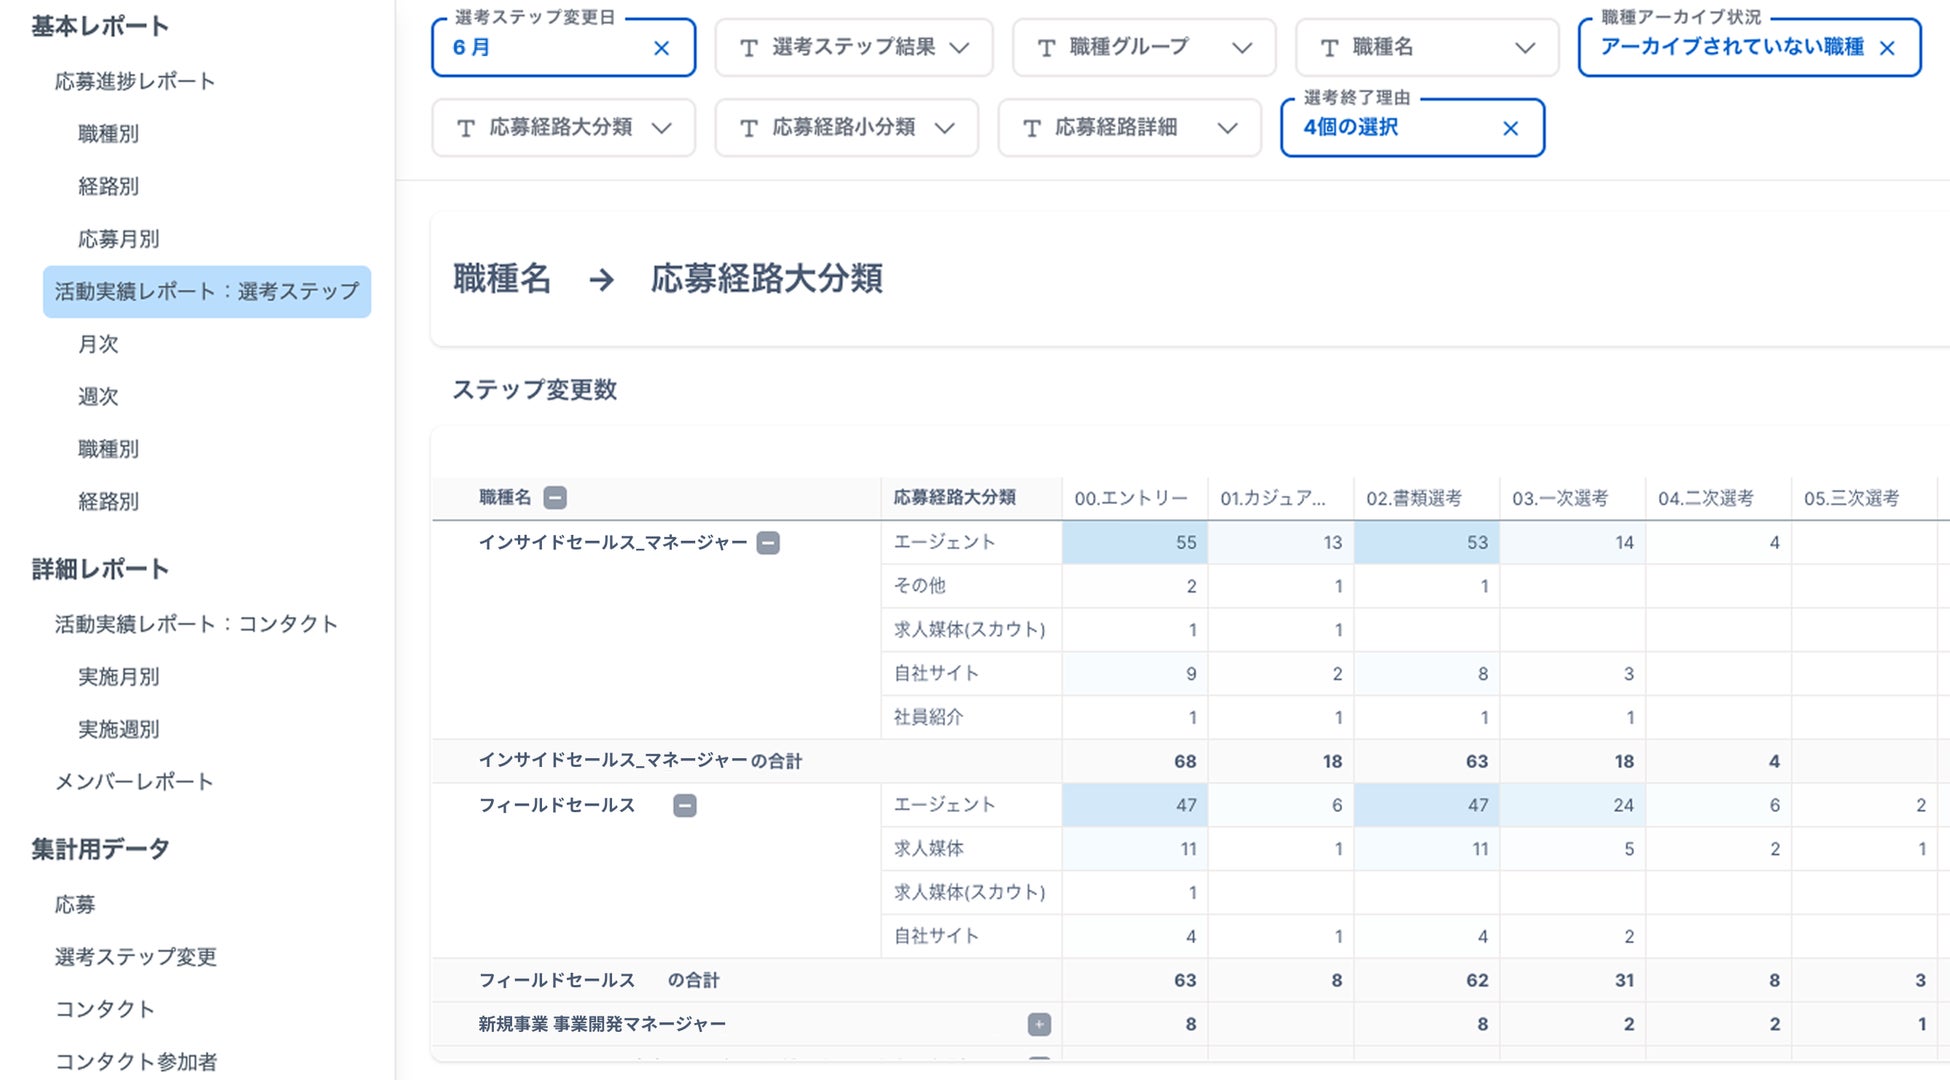Remove the アーカイブされていない職種 filter
The image size is (1950, 1080).
(1887, 48)
